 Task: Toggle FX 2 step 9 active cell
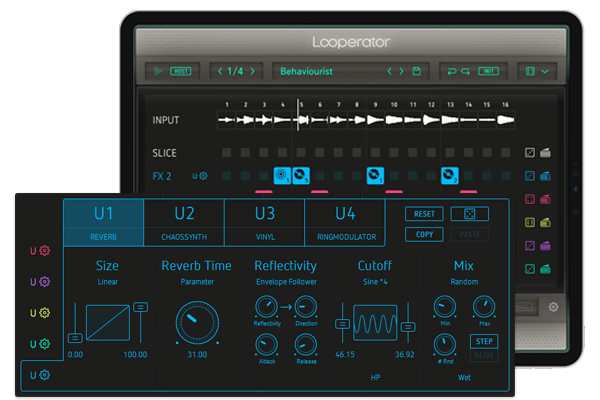tap(375, 176)
